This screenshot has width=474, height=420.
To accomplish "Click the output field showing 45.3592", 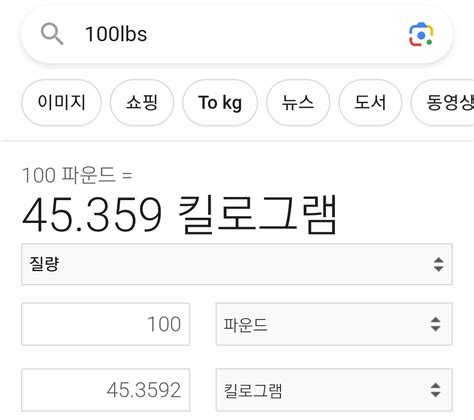I will 106,390.
